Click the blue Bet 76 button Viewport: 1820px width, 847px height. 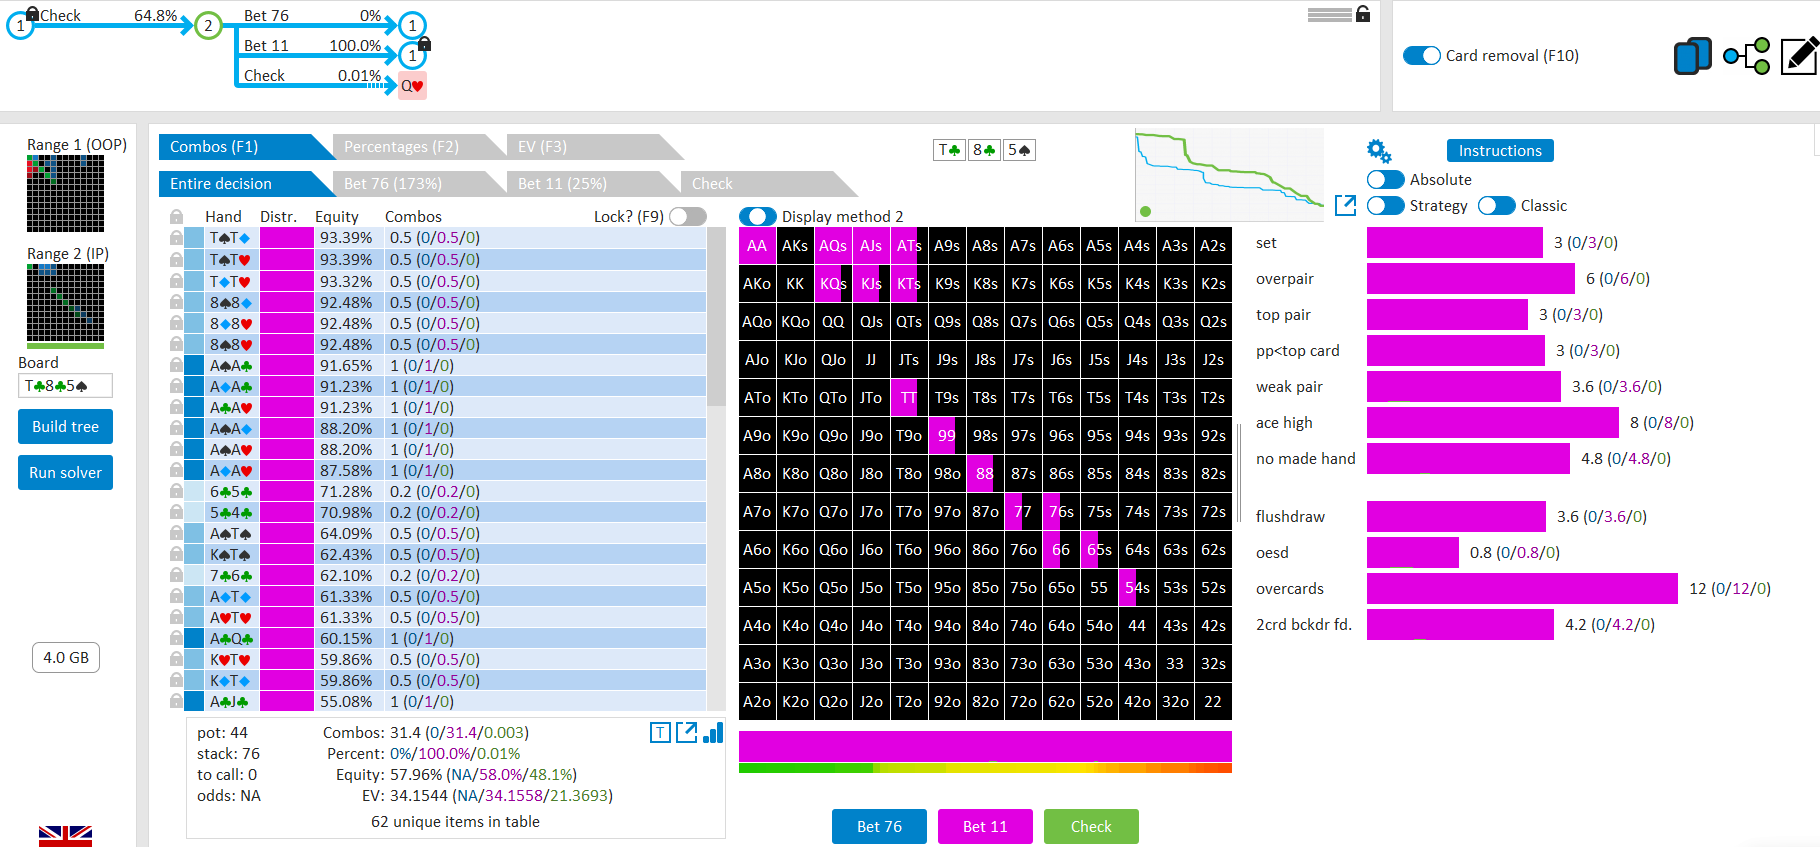click(x=879, y=827)
